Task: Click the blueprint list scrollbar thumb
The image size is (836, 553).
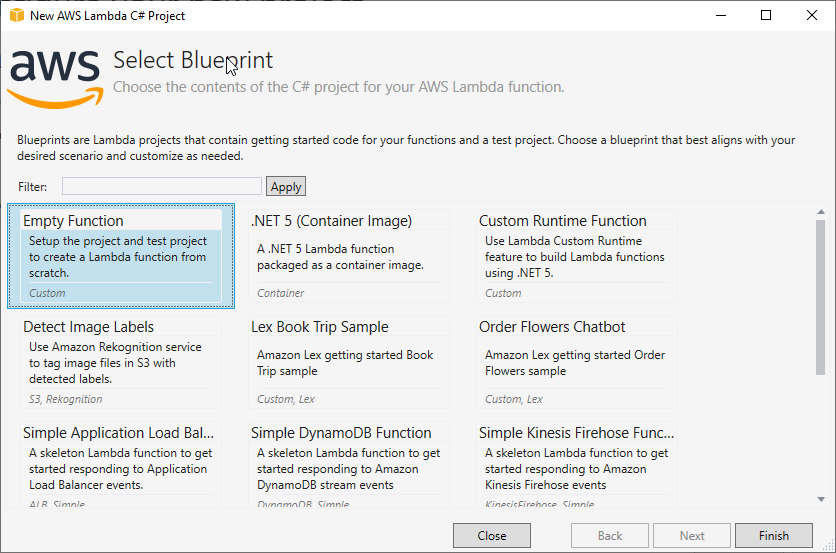Action: (821, 298)
